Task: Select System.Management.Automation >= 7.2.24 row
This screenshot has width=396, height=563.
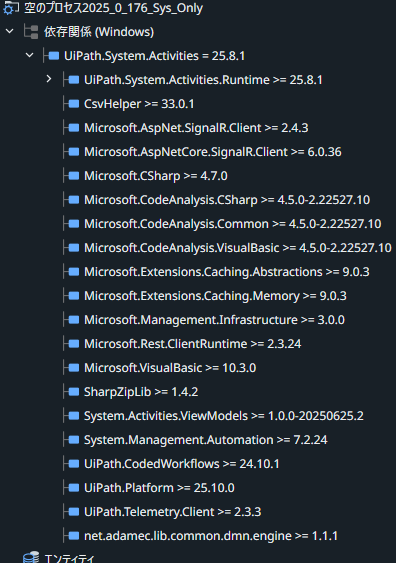Action: click(x=206, y=440)
